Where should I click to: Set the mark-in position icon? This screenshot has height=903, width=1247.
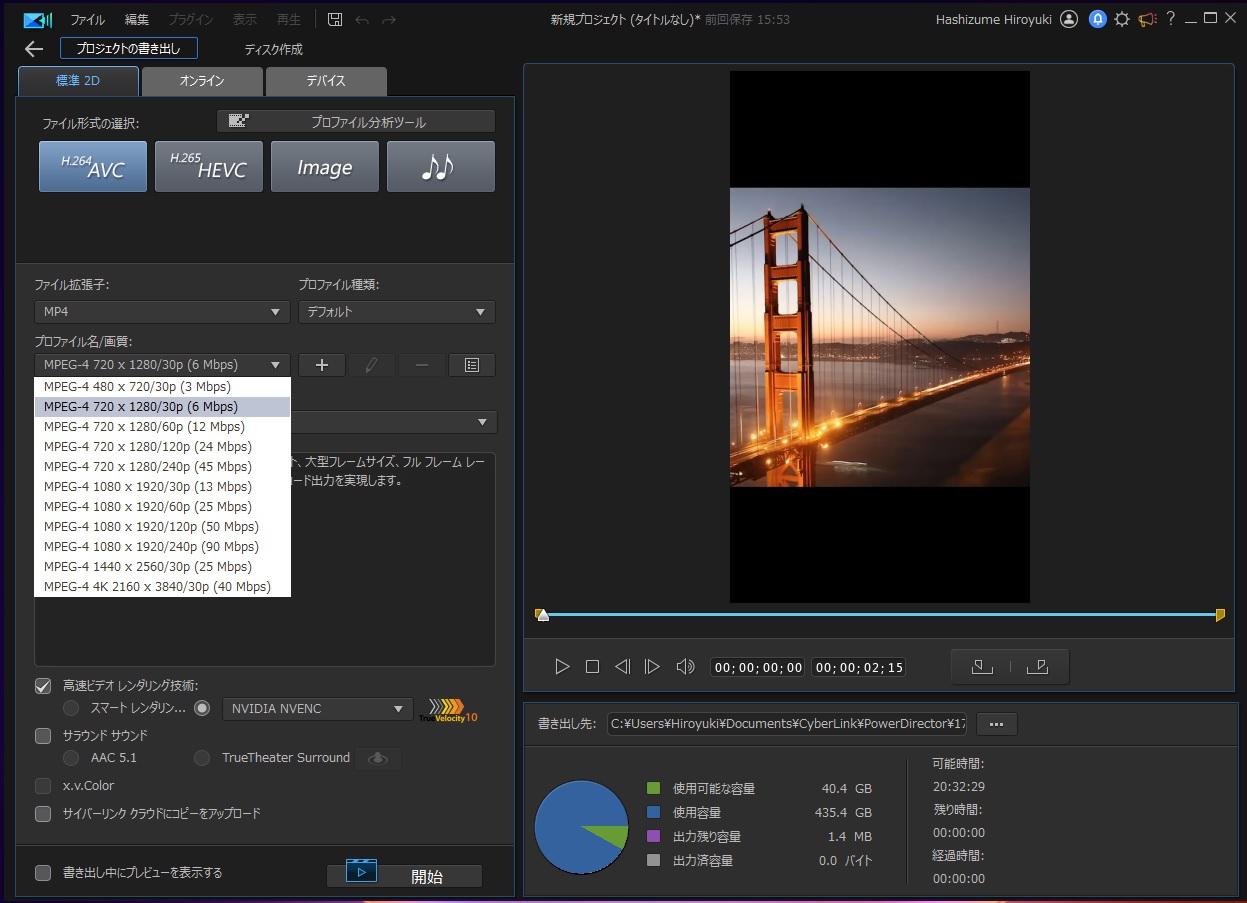(981, 666)
